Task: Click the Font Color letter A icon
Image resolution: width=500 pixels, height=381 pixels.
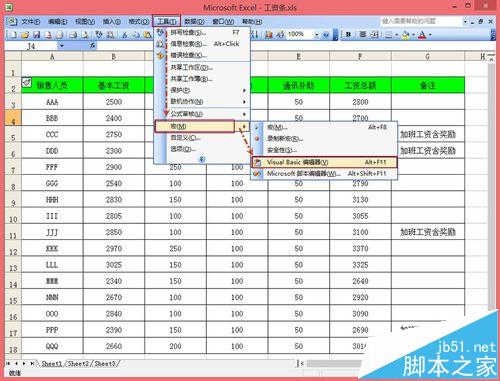Action: click(x=422, y=34)
